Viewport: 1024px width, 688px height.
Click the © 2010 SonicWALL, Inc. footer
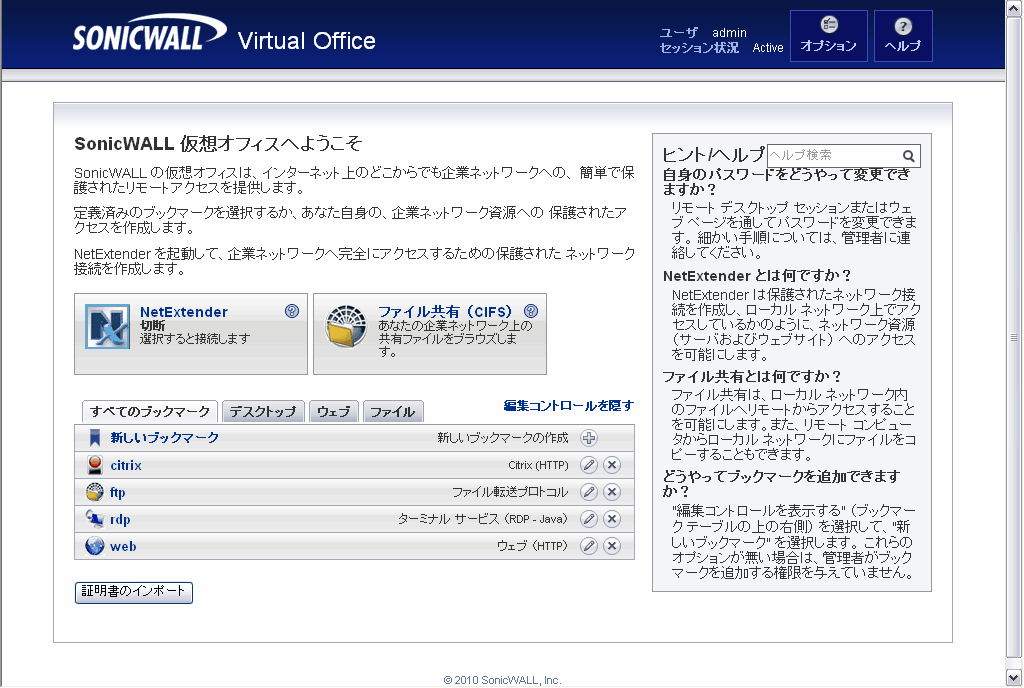tap(502, 680)
